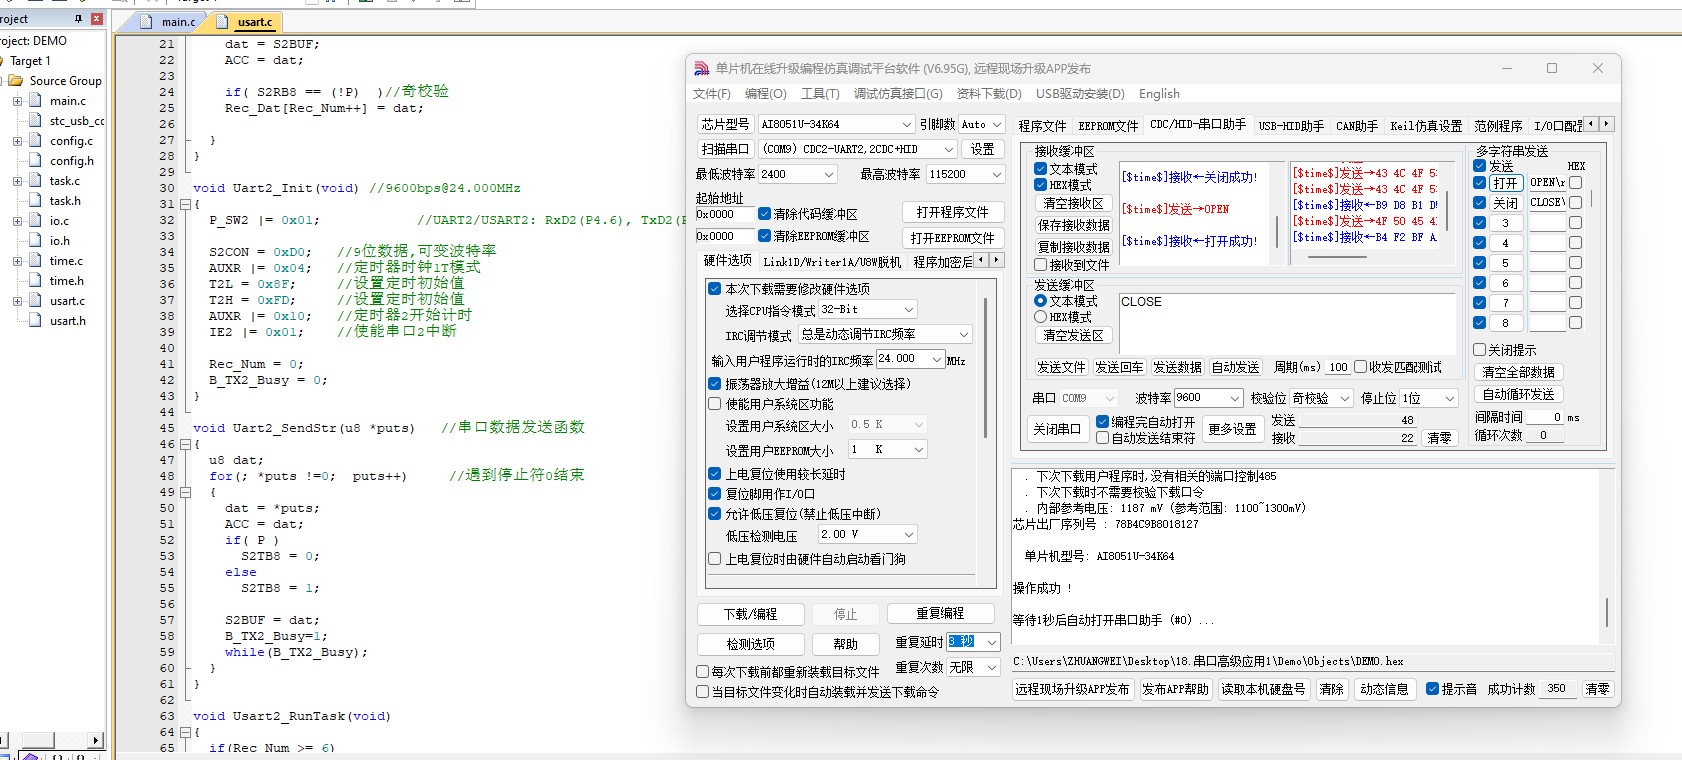Click 间隔时间 input field
This screenshot has height=760, width=1682.
[x=1546, y=417]
